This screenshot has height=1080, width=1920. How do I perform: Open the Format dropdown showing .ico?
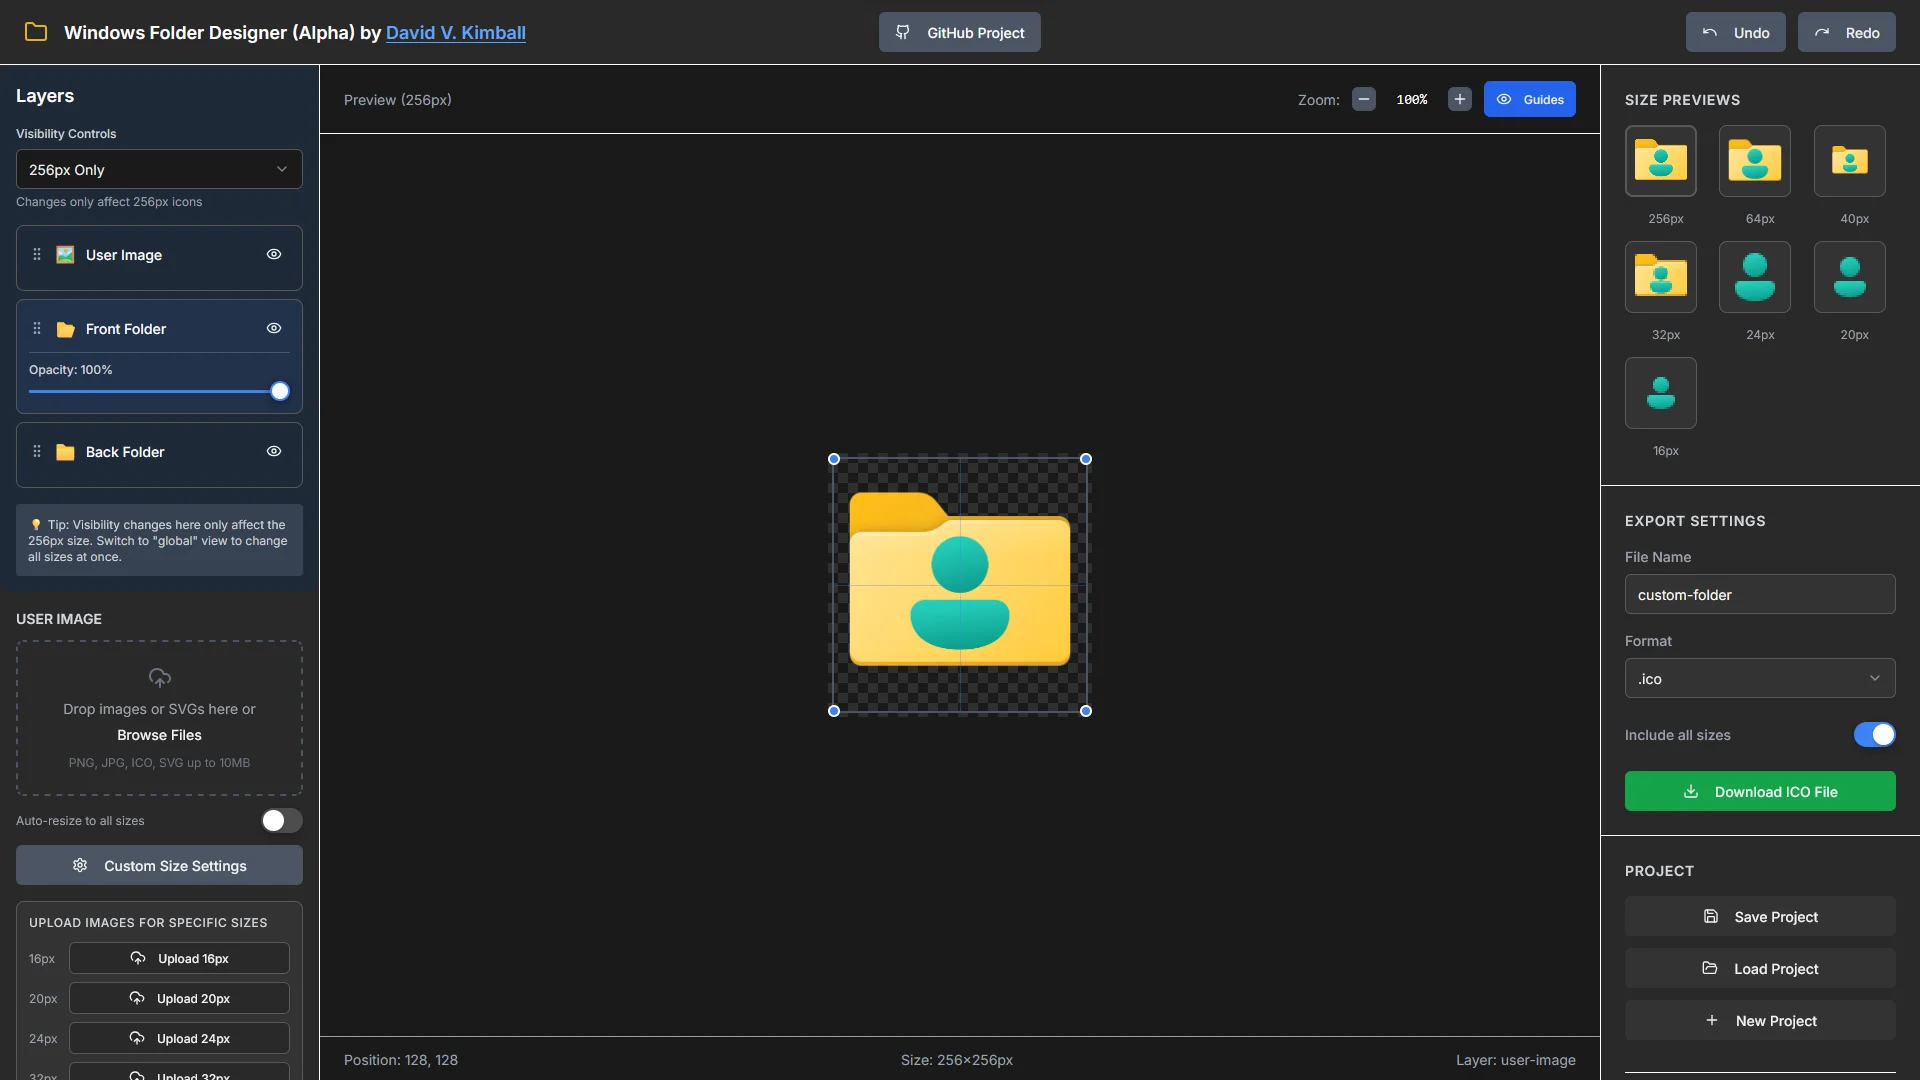(x=1758, y=678)
